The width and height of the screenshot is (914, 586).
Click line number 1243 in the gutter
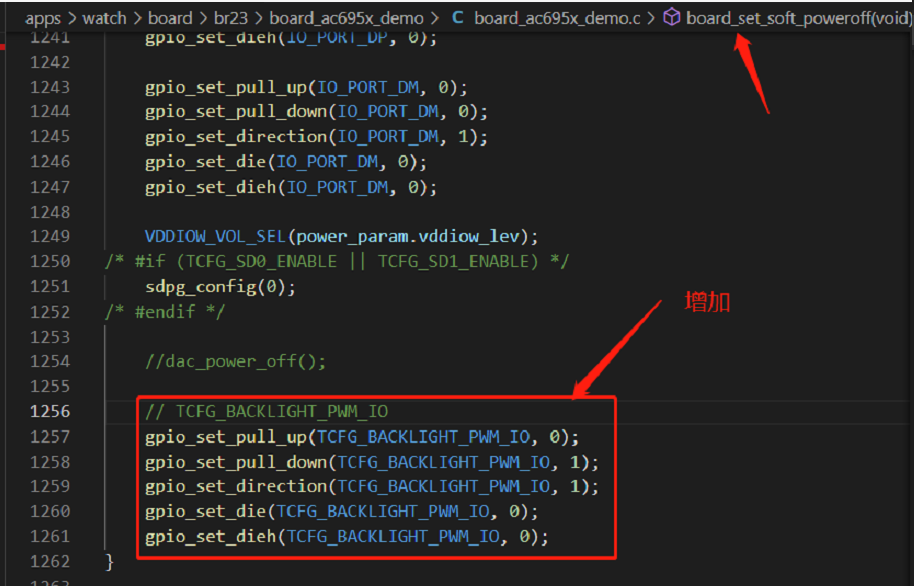50,87
